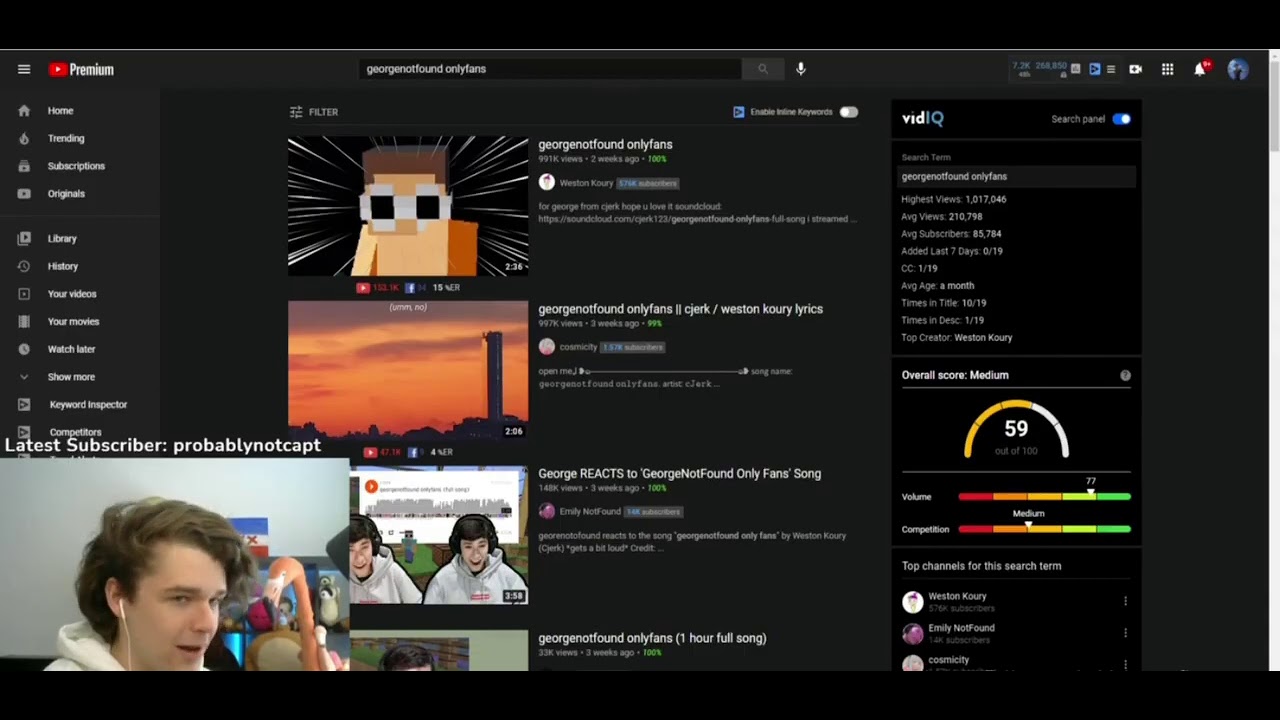Turn off the vidIQ Search panel switch
Viewport: 1280px width, 720px height.
point(1121,119)
